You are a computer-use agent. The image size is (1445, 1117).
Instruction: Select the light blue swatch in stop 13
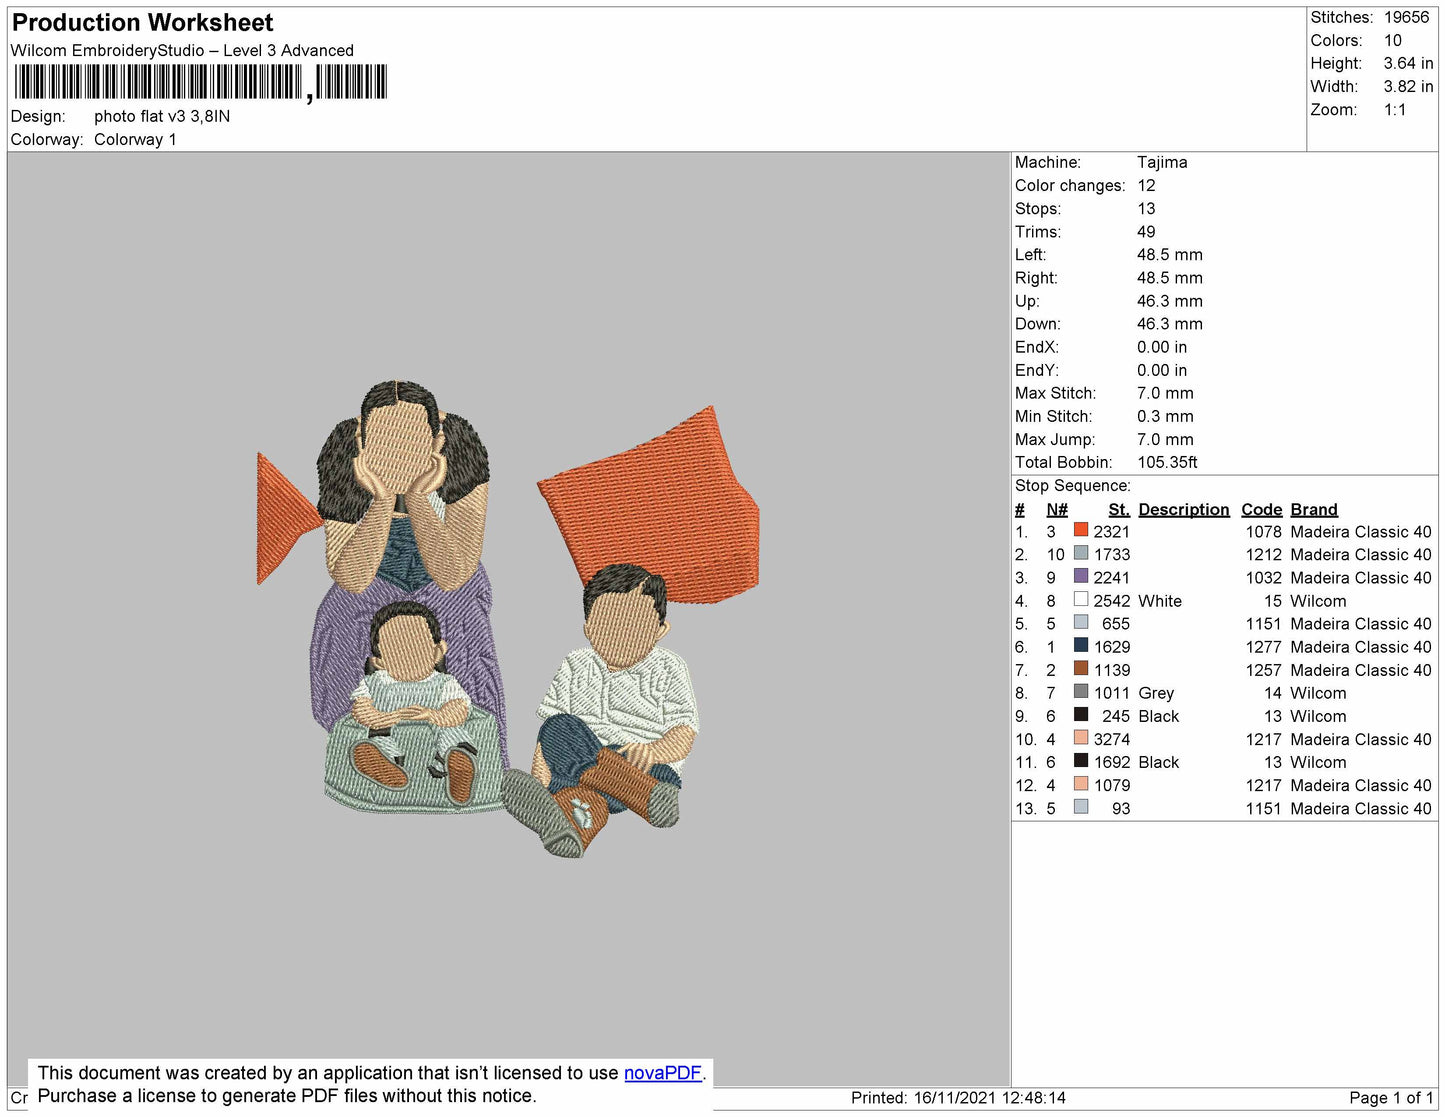click(1080, 806)
